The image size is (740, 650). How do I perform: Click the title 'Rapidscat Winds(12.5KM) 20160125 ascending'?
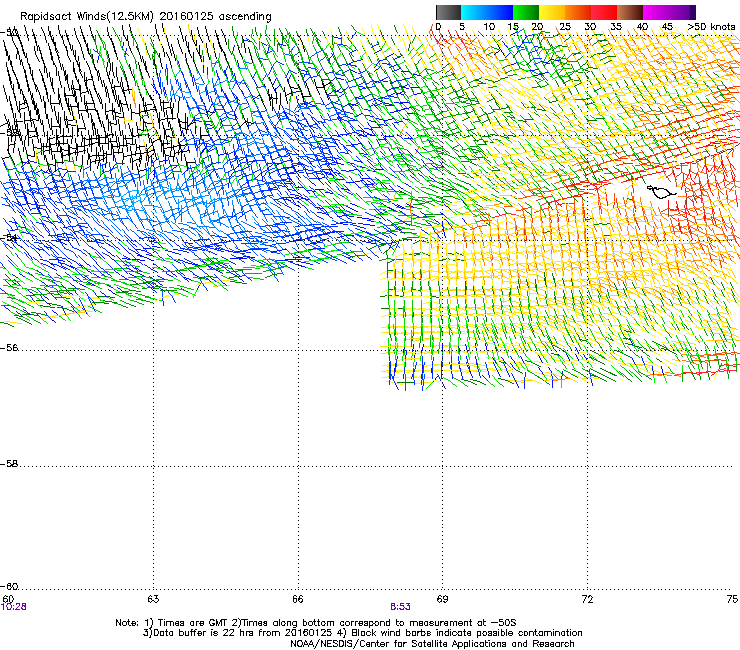click(146, 17)
